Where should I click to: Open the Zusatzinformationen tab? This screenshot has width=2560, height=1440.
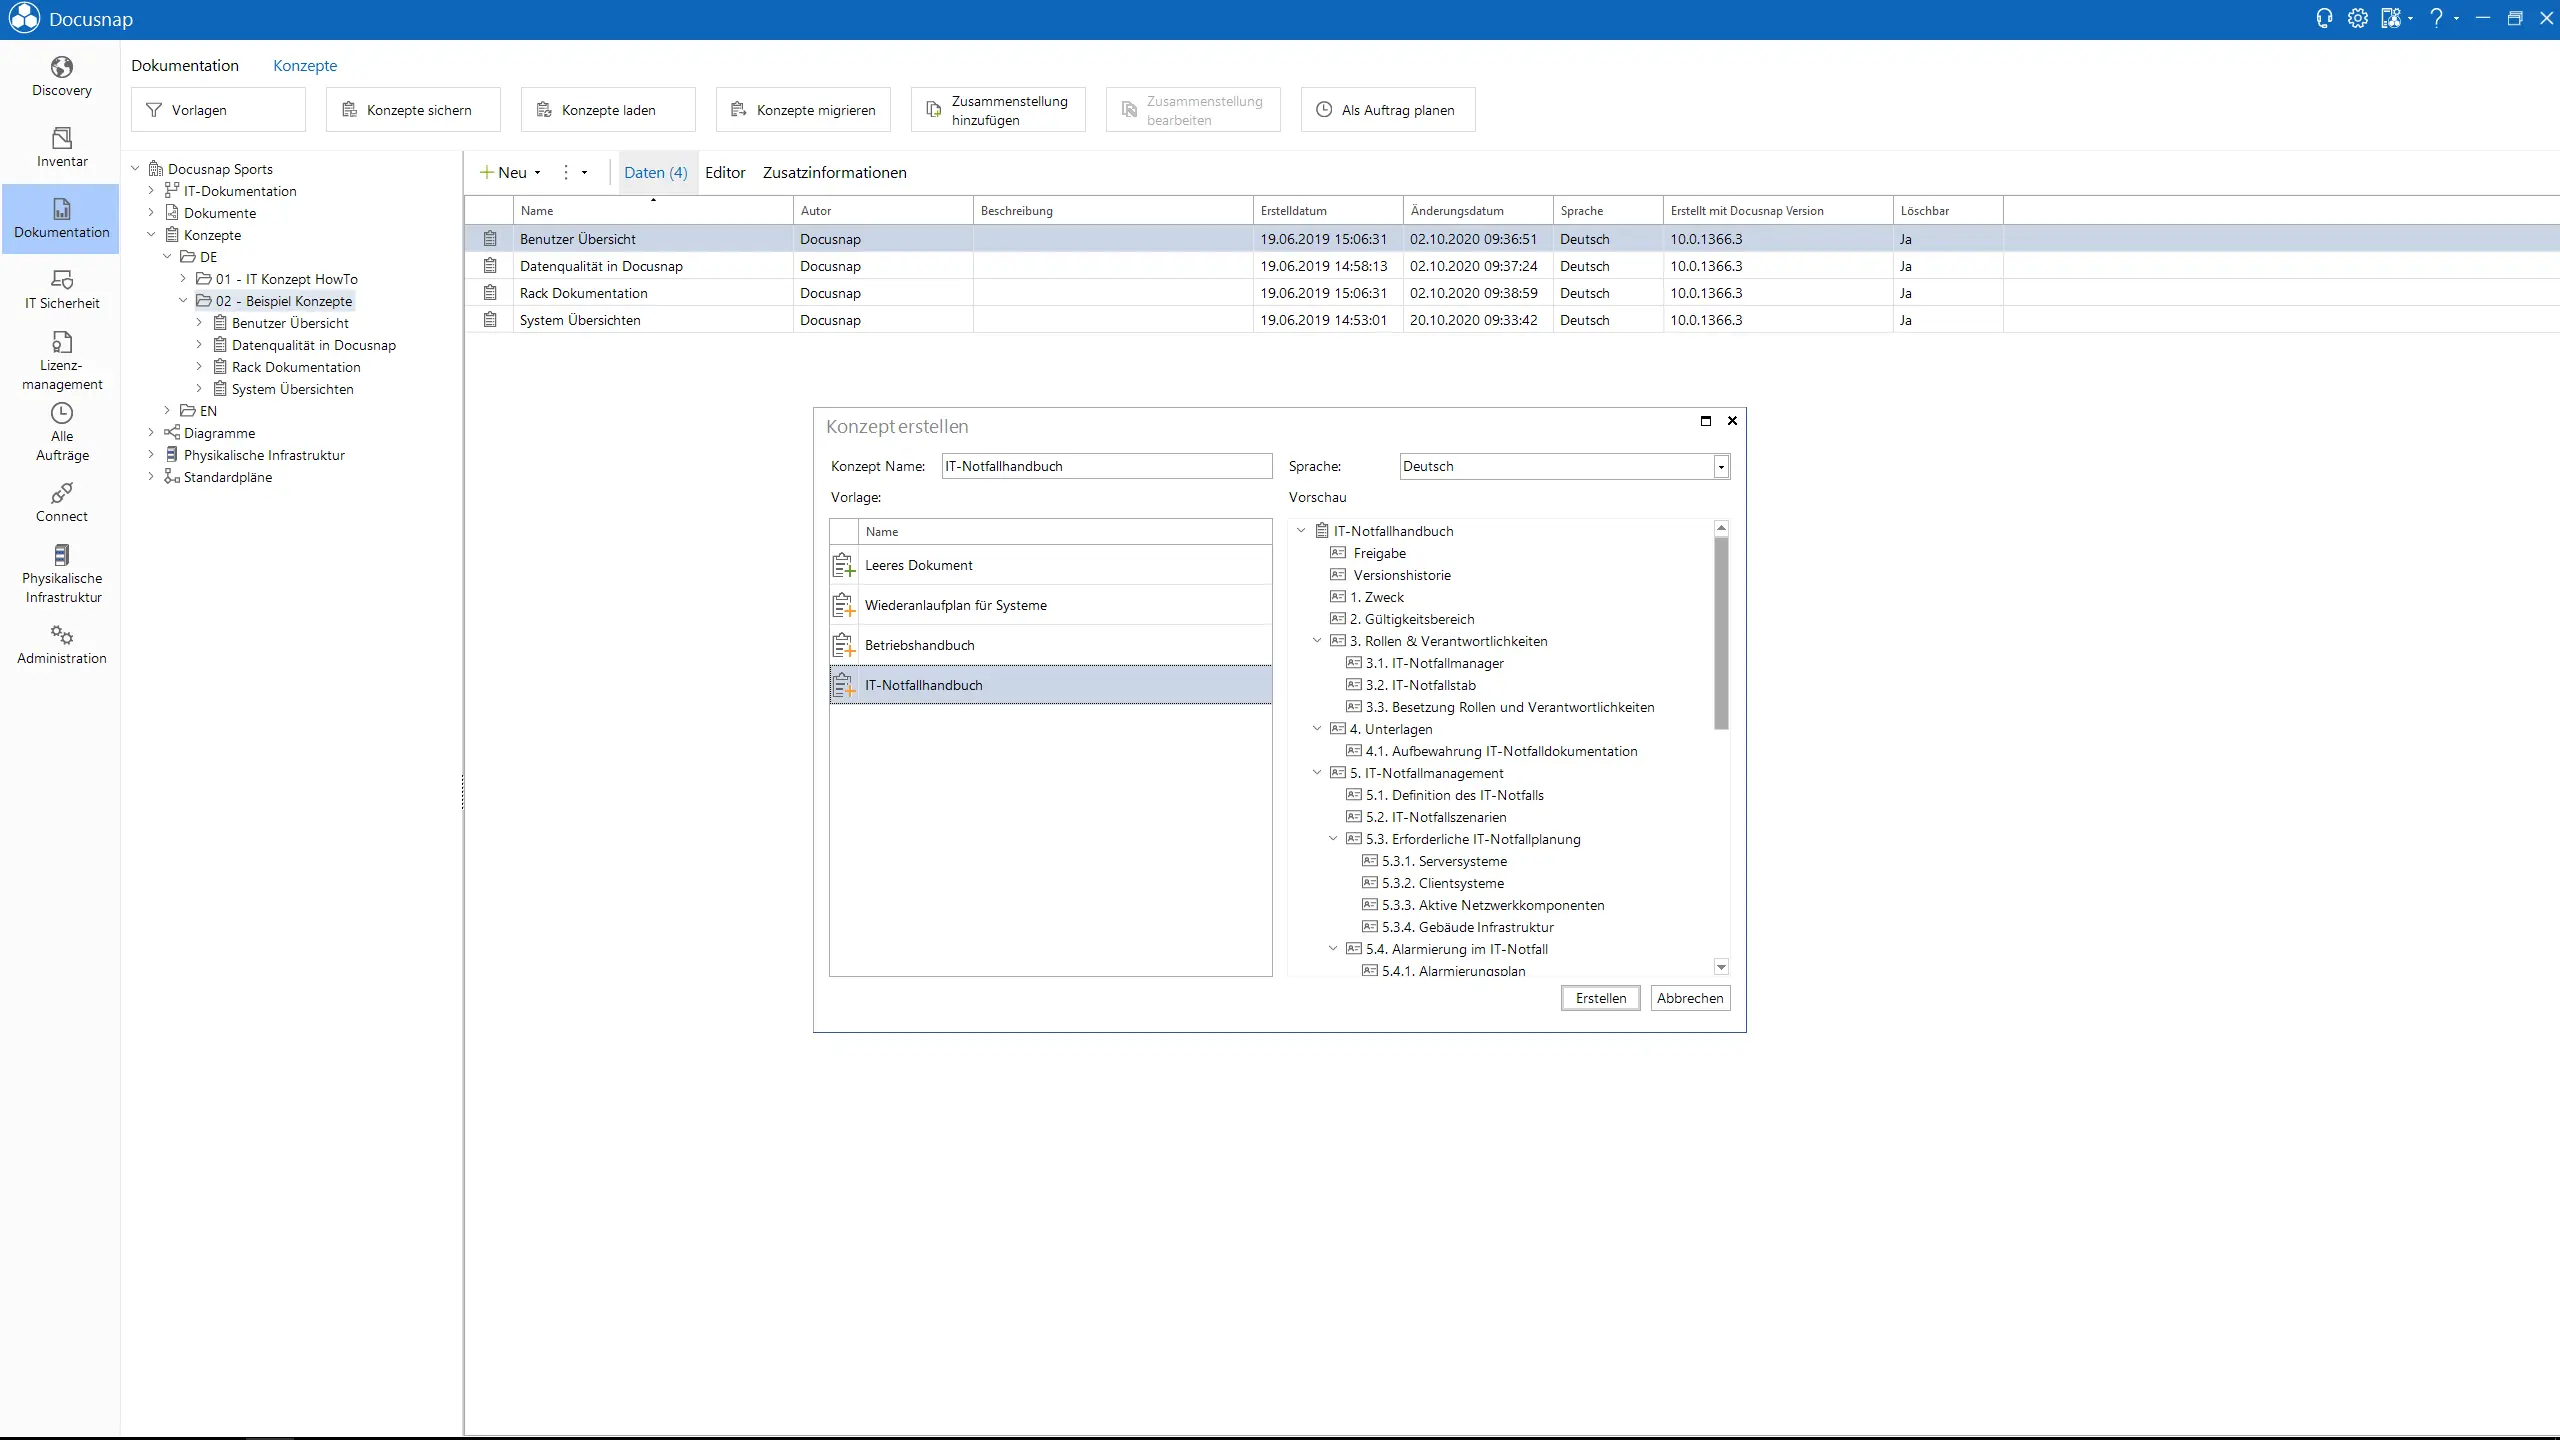click(834, 172)
